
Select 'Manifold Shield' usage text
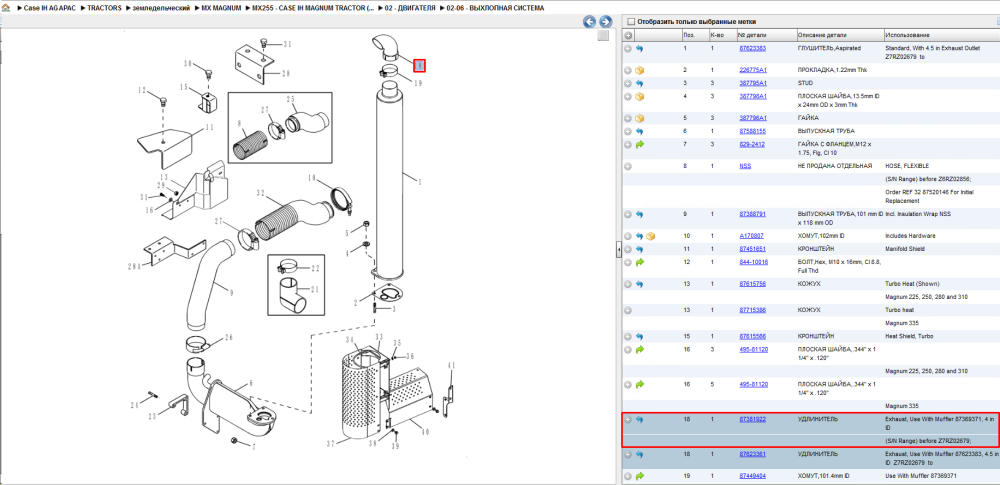tap(904, 249)
